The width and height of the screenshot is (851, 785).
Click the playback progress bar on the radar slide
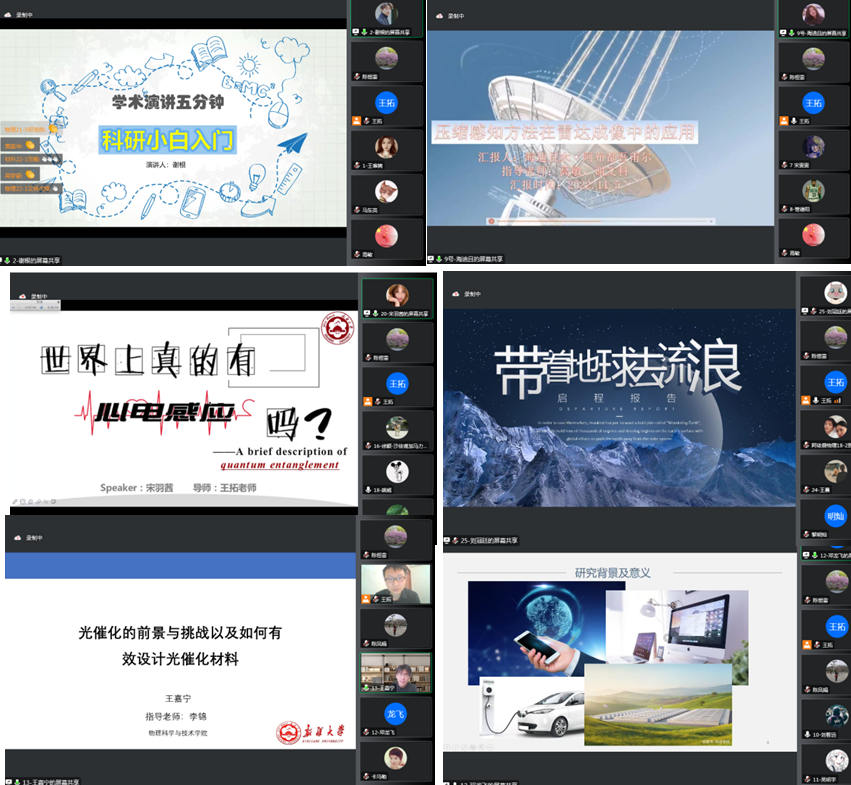600,221
